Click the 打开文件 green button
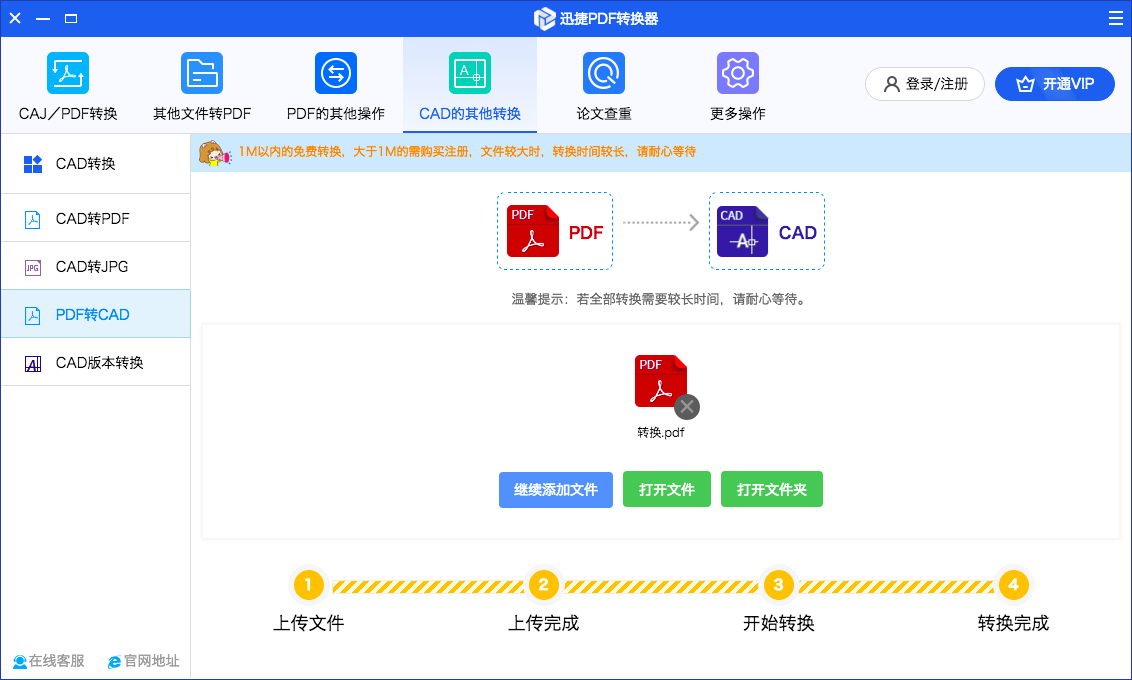1132x680 pixels. click(667, 489)
